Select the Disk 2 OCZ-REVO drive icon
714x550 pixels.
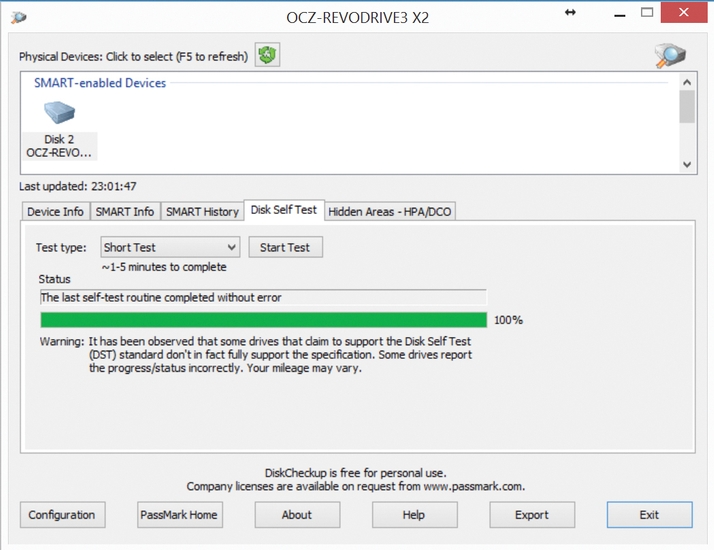point(59,130)
